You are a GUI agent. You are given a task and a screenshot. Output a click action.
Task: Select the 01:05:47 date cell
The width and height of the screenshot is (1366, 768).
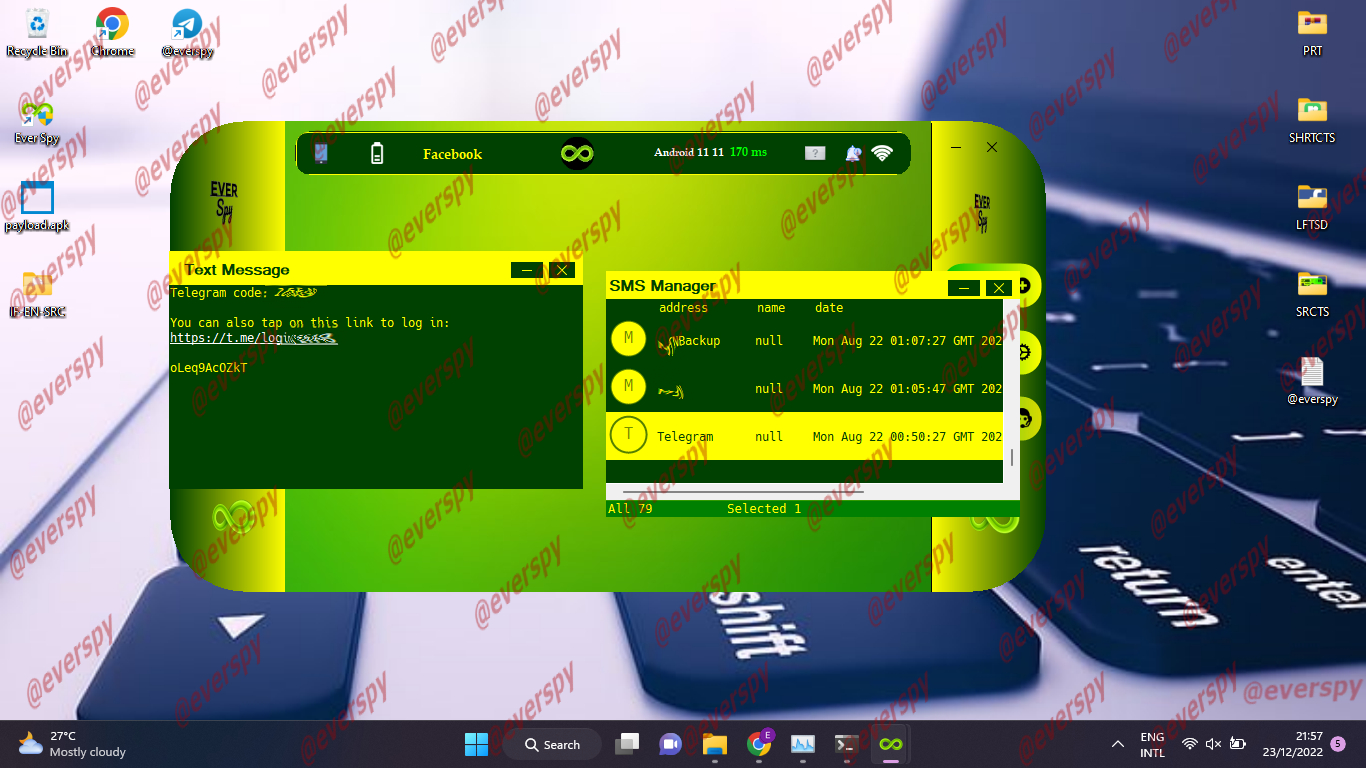point(907,389)
